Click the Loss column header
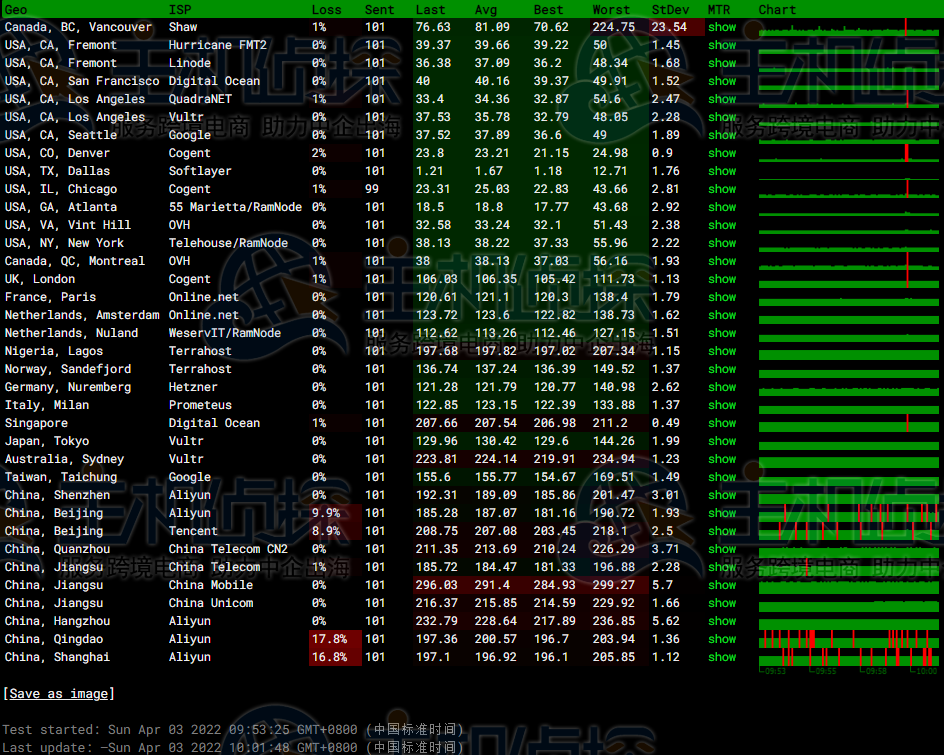Image resolution: width=944 pixels, height=755 pixels. pos(326,9)
